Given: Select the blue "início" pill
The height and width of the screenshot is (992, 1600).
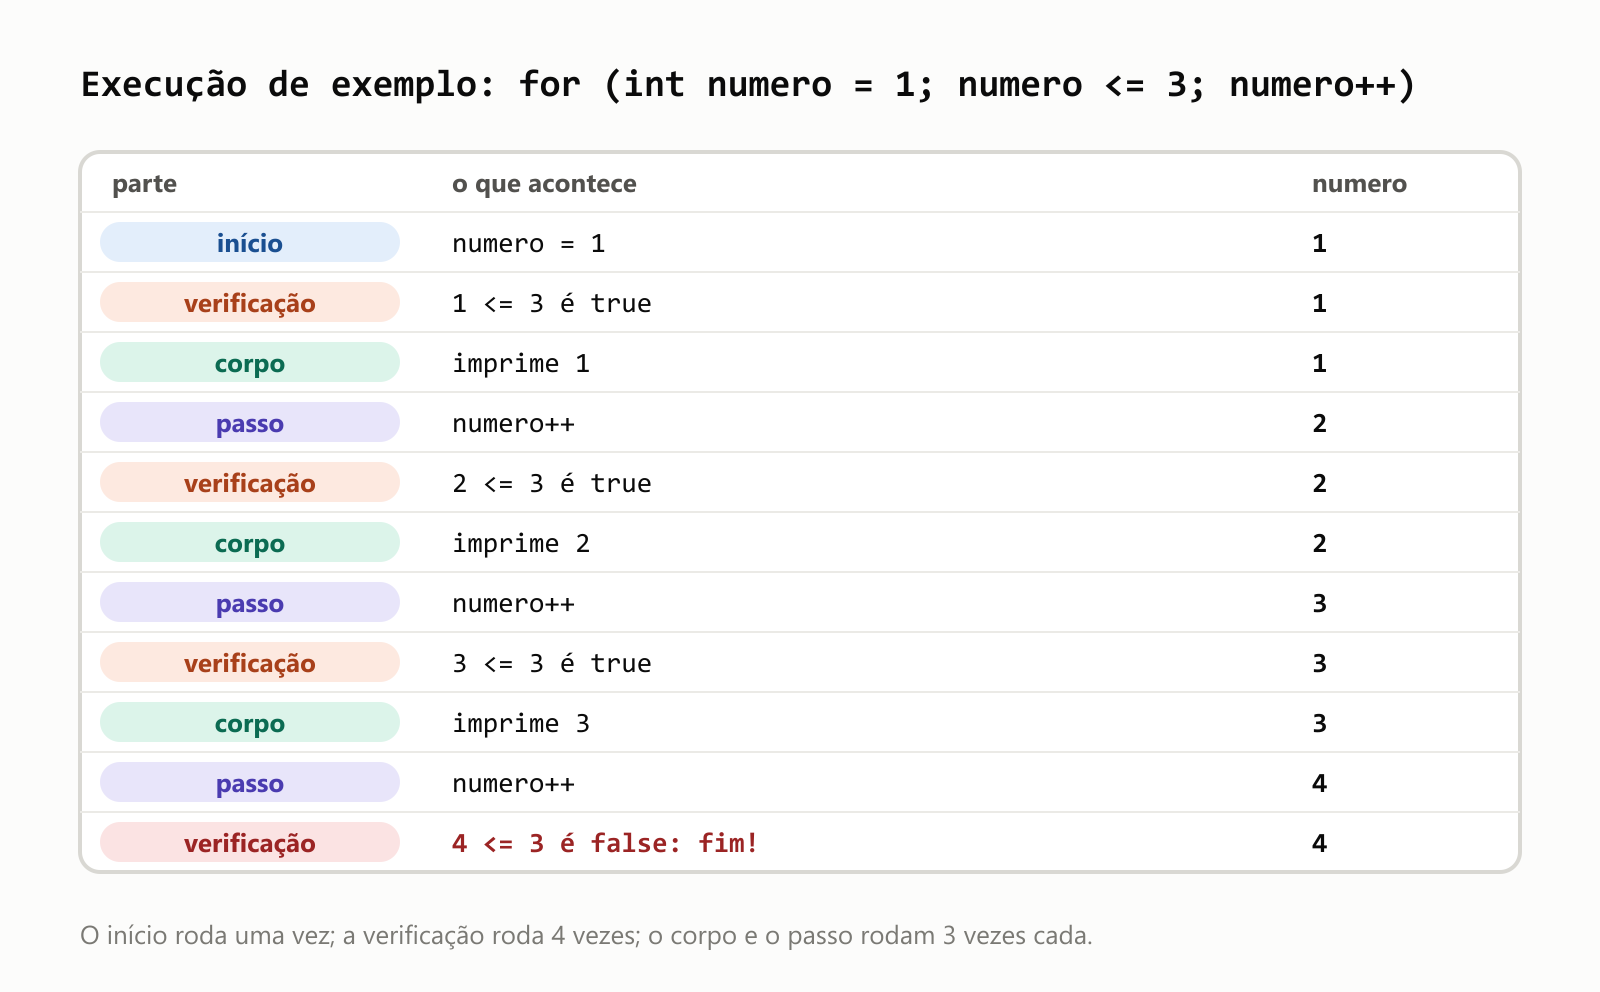Looking at the screenshot, I should 250,242.
